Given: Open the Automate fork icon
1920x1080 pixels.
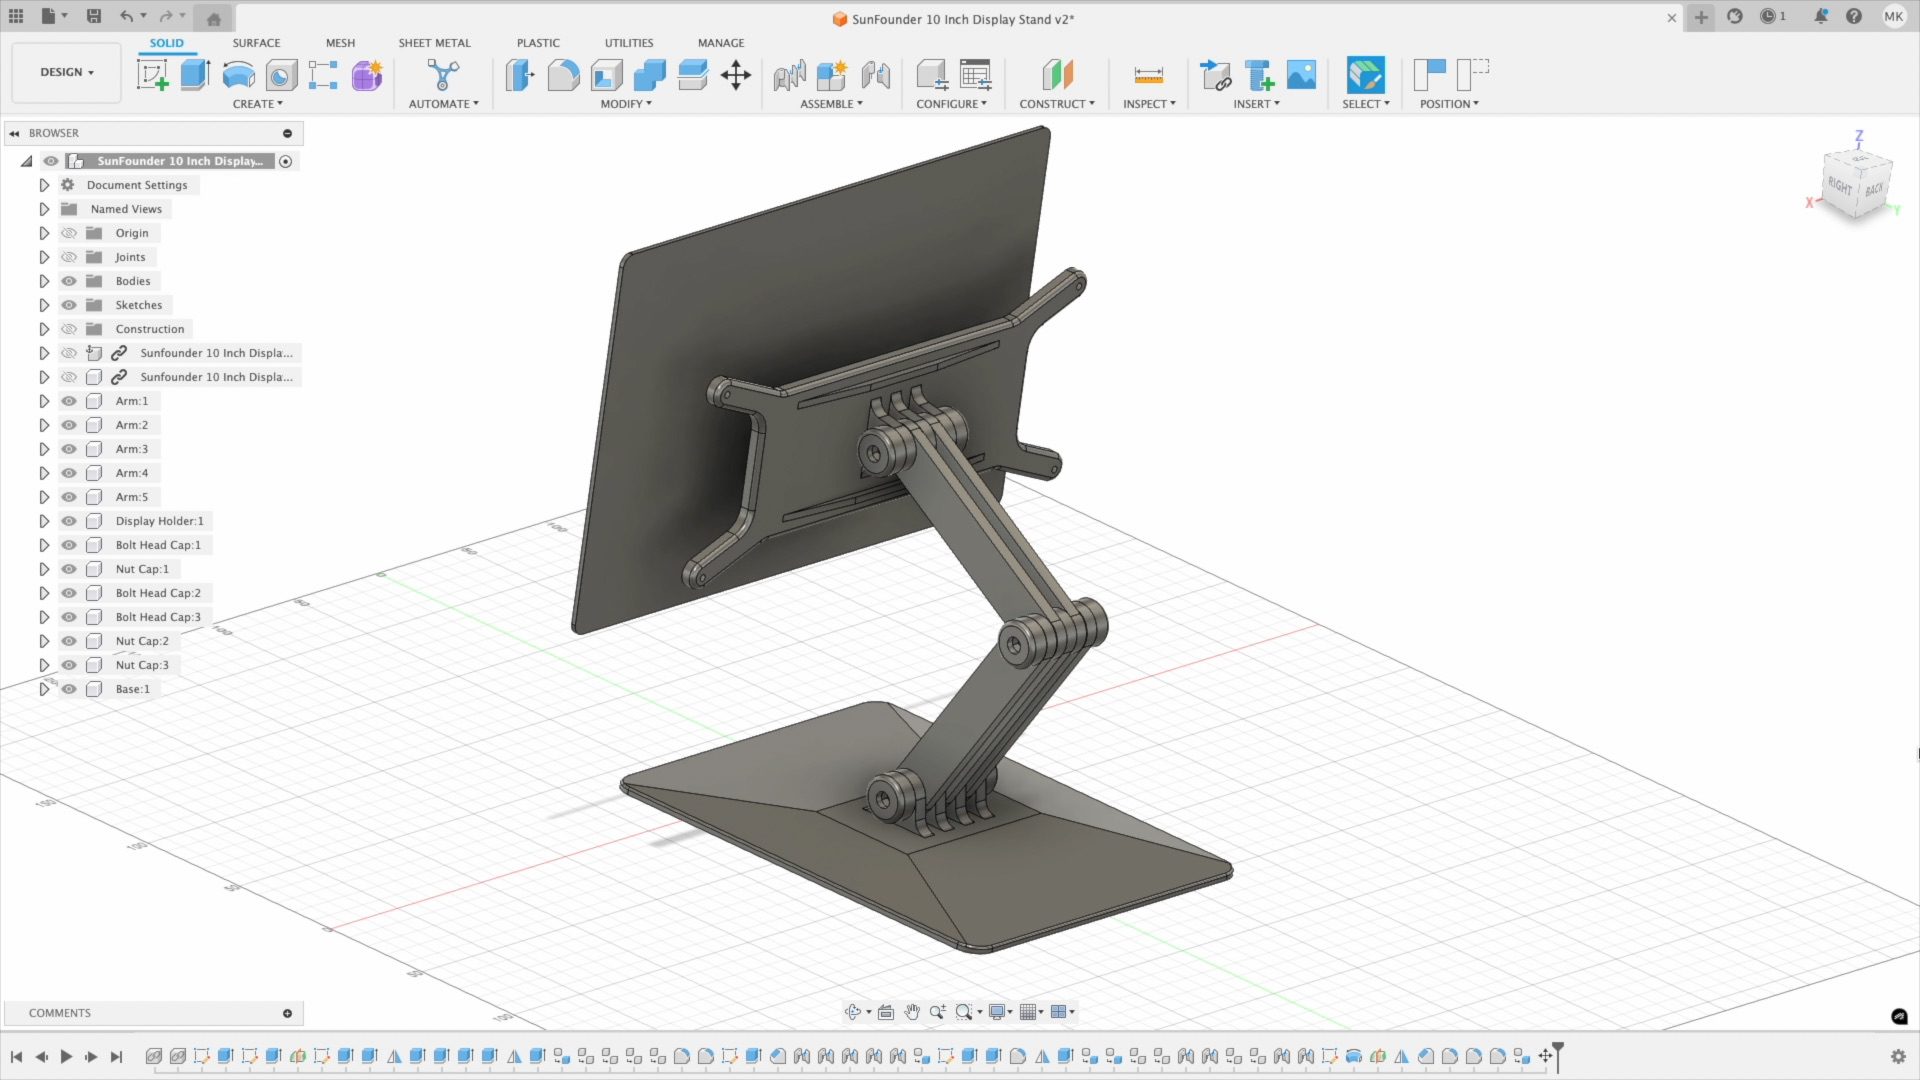Looking at the screenshot, I should click(442, 75).
